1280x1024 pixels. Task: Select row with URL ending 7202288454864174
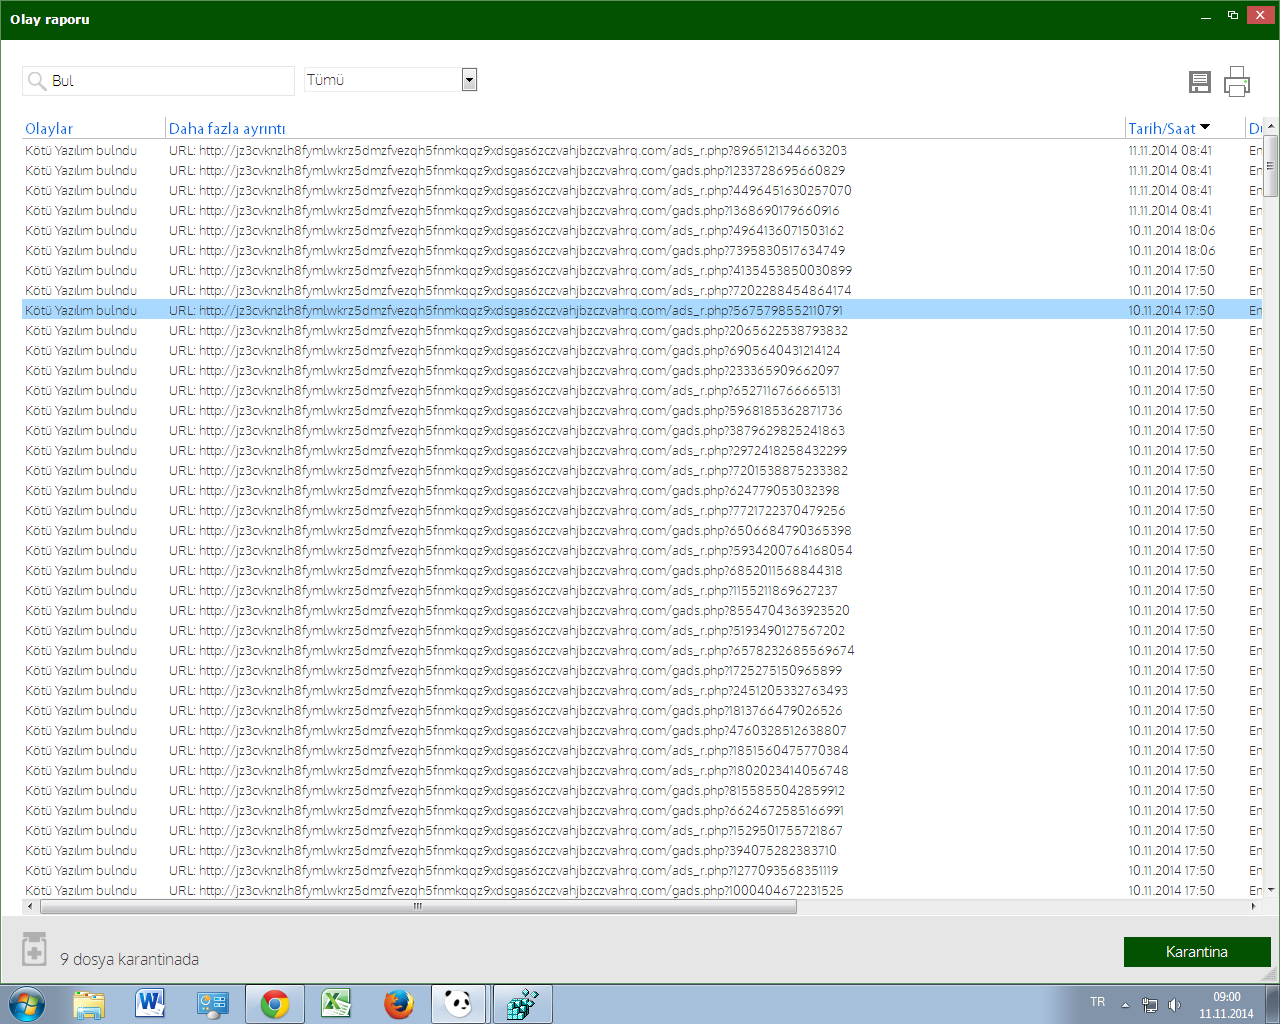tap(641, 290)
